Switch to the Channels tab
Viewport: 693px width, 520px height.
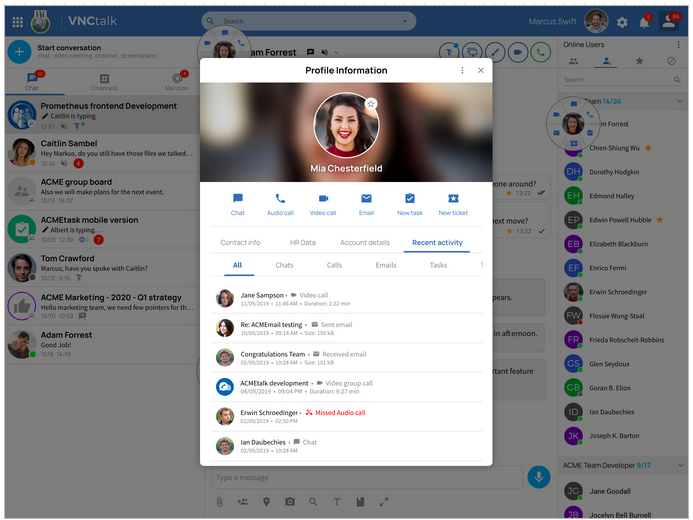pyautogui.click(x=104, y=82)
